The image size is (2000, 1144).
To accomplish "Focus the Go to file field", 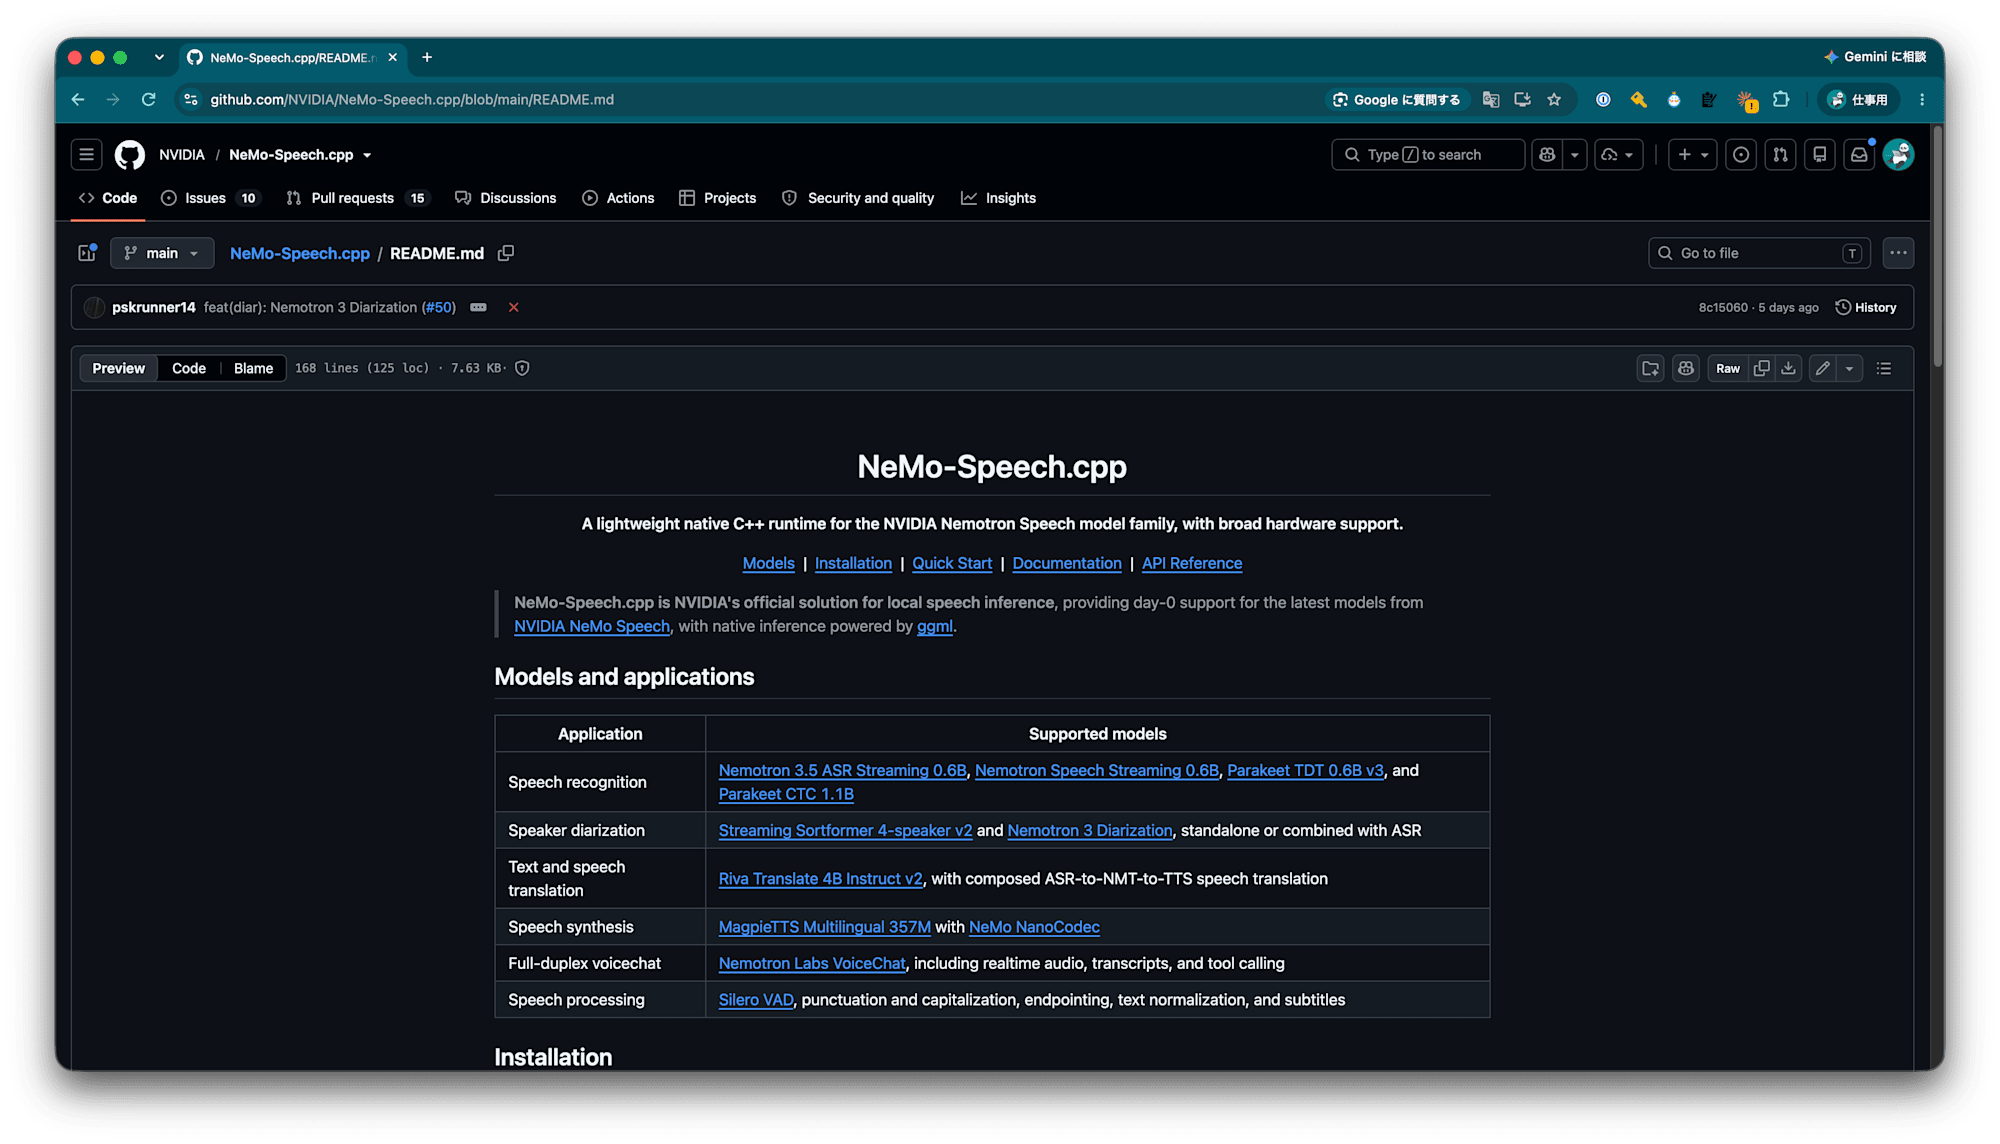I will tap(1759, 253).
